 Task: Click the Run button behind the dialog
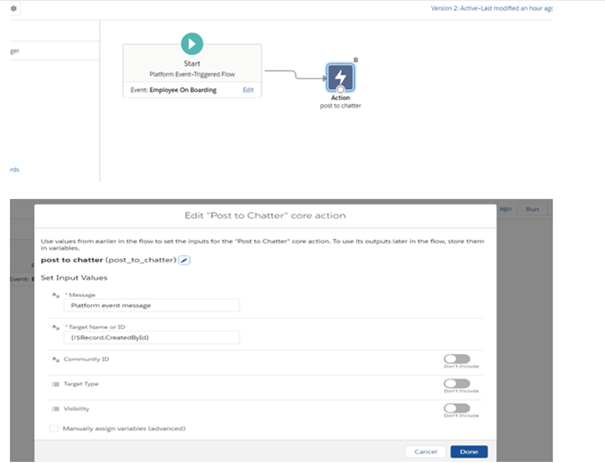(533, 209)
